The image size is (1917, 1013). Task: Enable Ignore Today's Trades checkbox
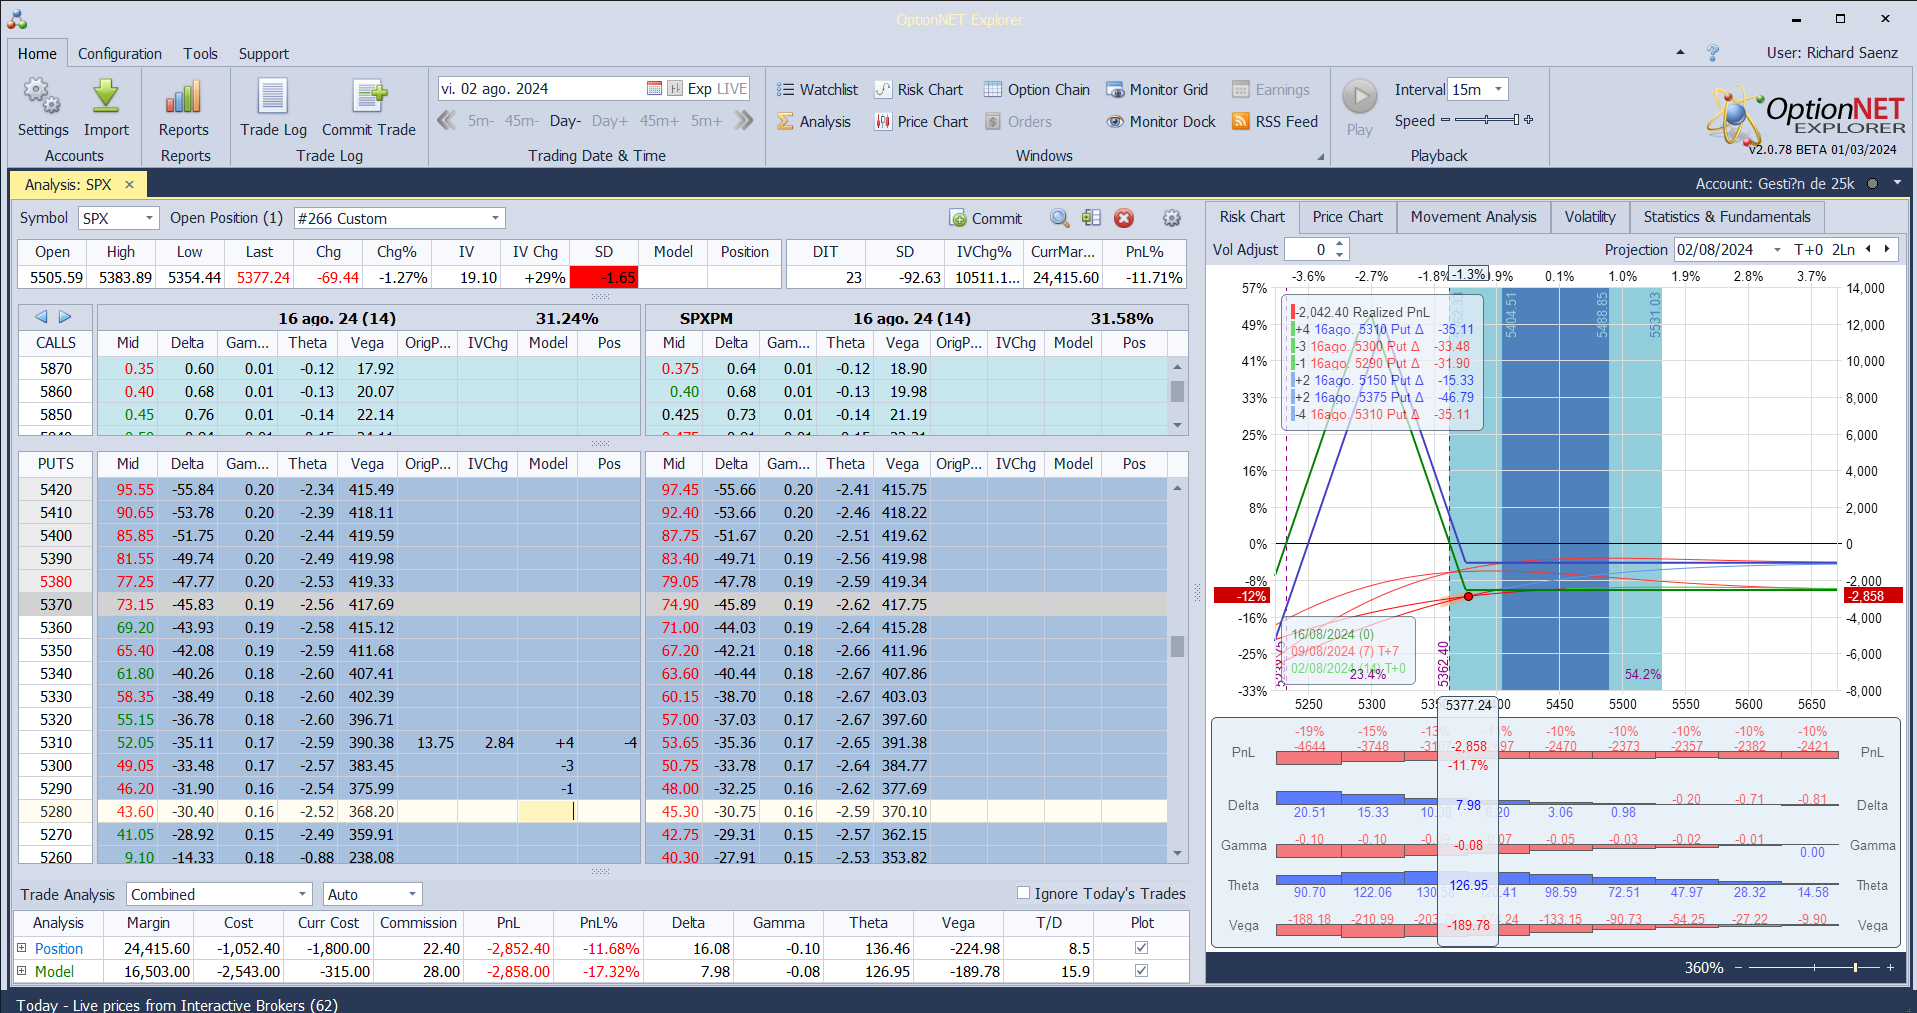coord(1023,893)
